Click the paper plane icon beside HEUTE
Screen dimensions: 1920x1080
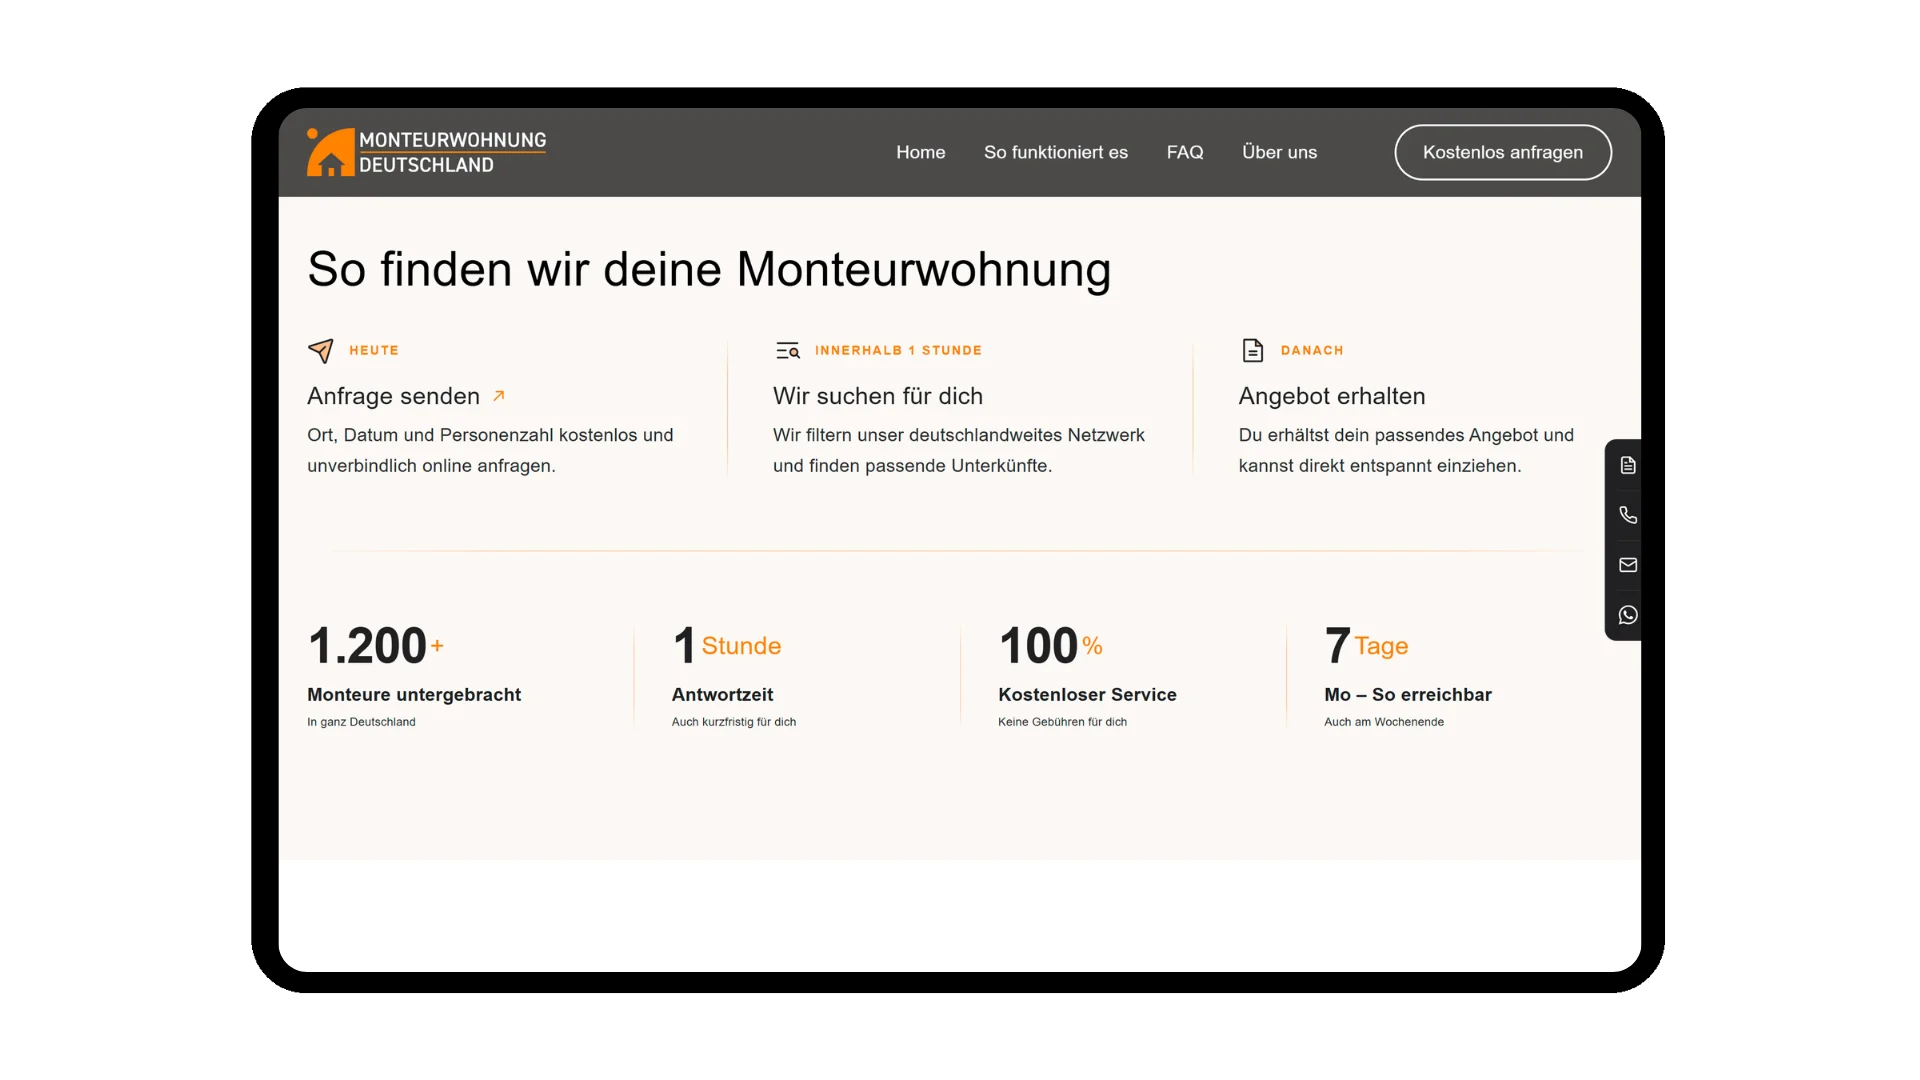(320, 350)
